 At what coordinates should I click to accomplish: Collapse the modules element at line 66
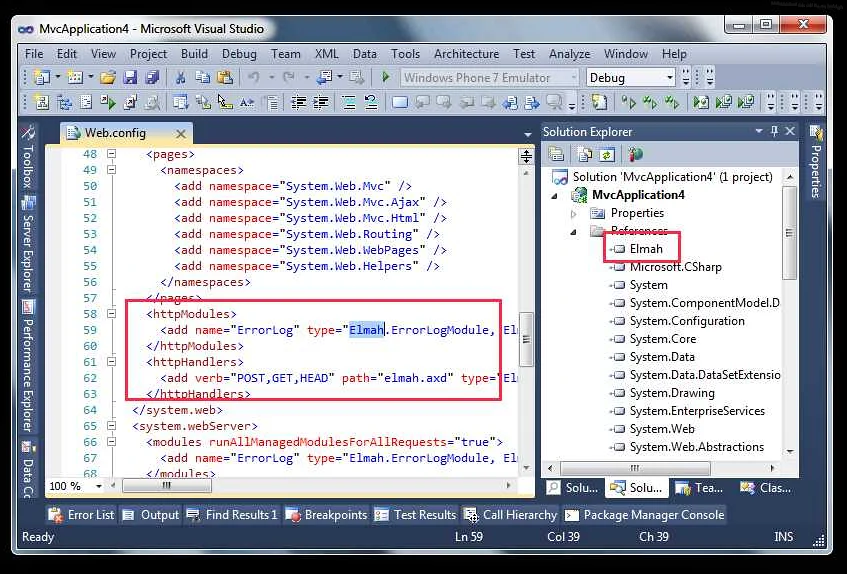click(x=111, y=442)
